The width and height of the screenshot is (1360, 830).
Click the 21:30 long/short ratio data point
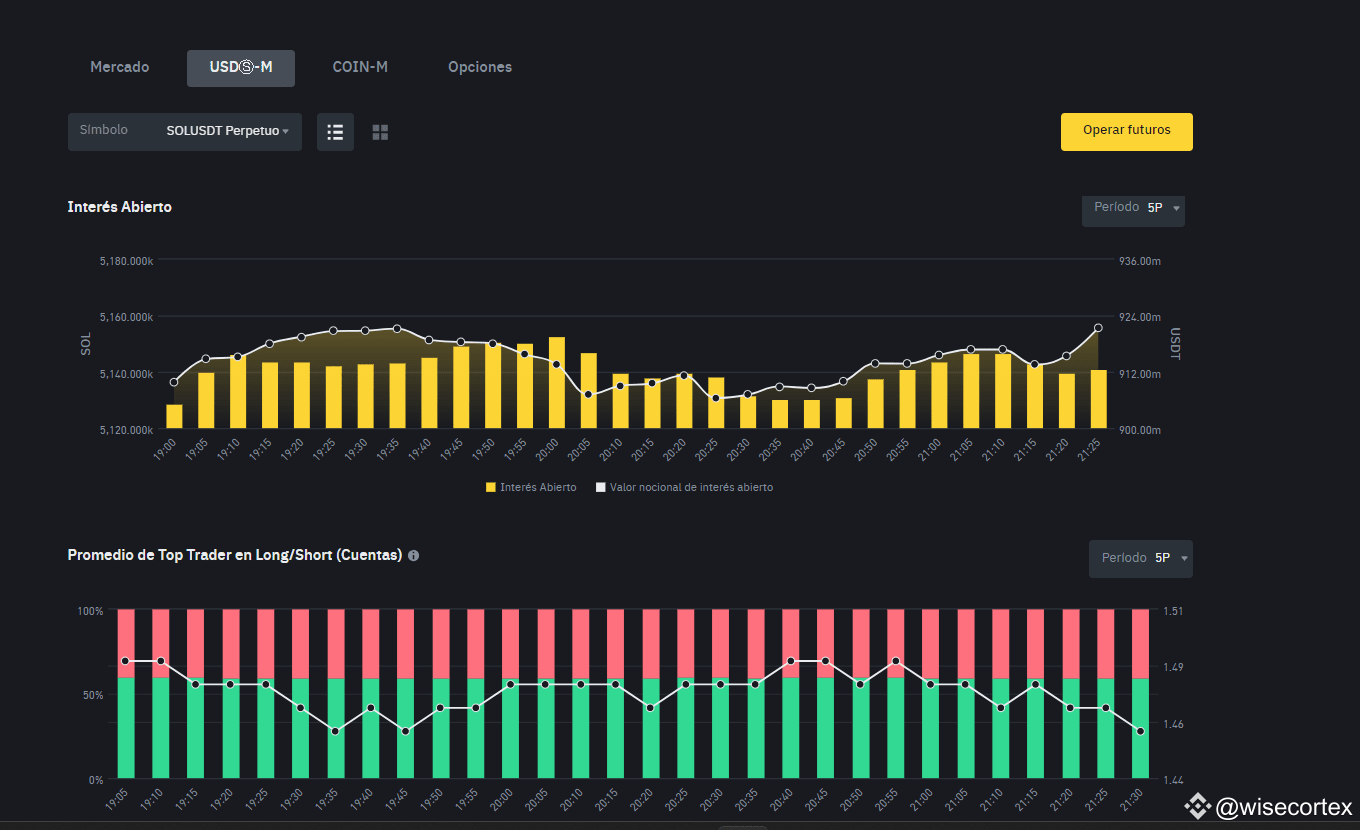pos(1140,731)
